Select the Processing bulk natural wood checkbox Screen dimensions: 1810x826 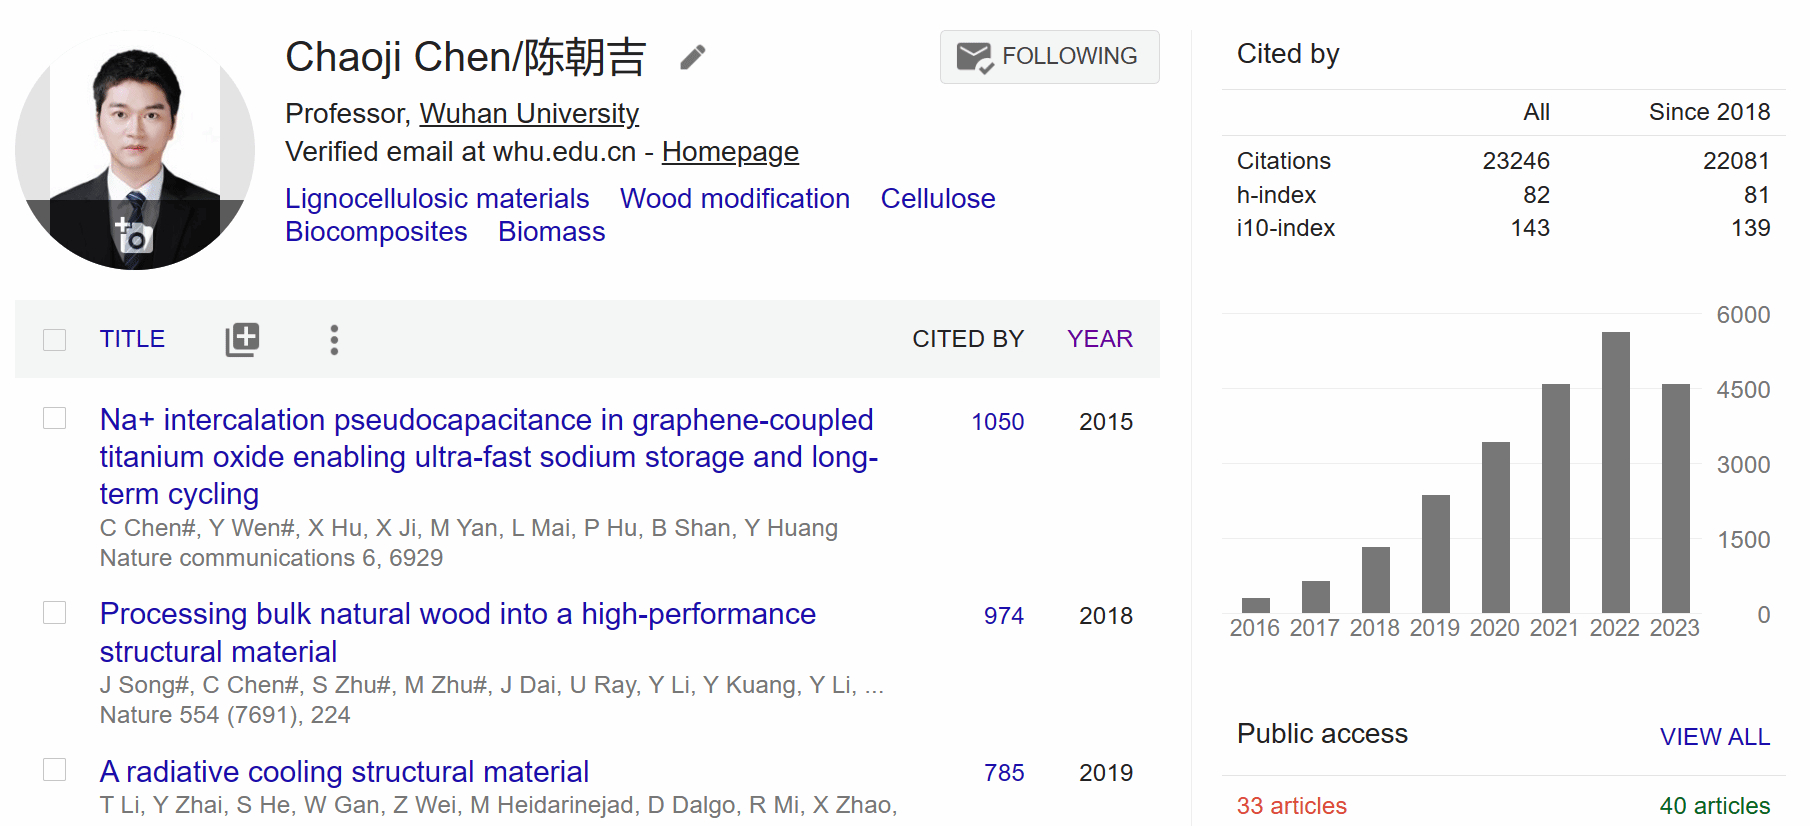click(55, 612)
